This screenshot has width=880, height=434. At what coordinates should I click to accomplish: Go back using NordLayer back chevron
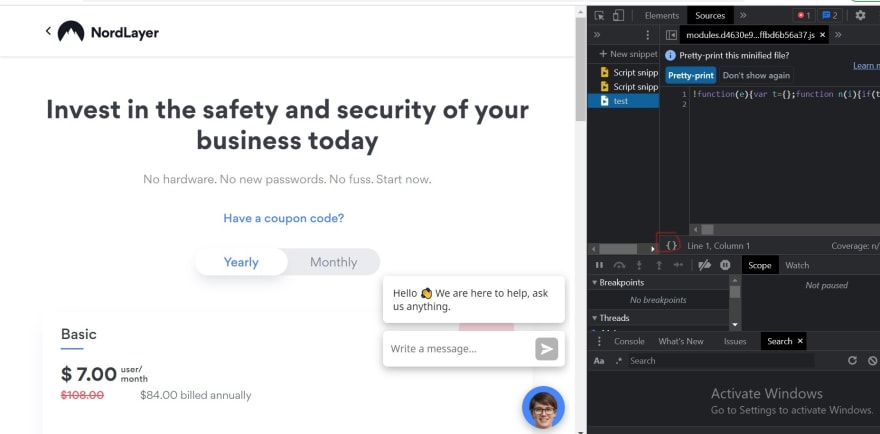coord(48,31)
